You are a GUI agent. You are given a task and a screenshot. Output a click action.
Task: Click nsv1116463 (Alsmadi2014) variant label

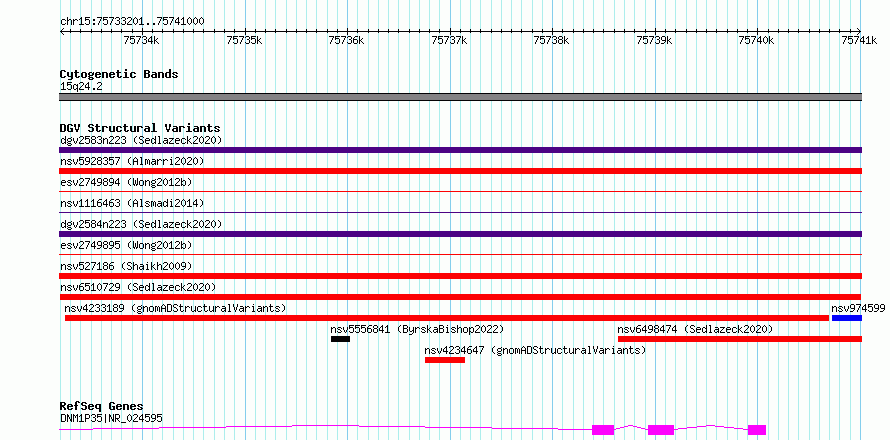tap(132, 203)
